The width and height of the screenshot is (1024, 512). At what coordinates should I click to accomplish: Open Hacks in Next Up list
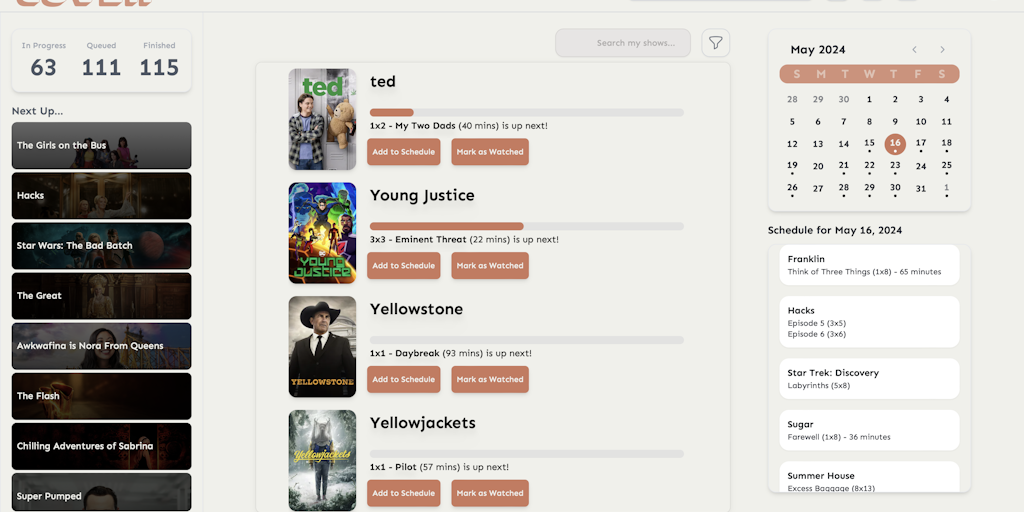coord(101,196)
